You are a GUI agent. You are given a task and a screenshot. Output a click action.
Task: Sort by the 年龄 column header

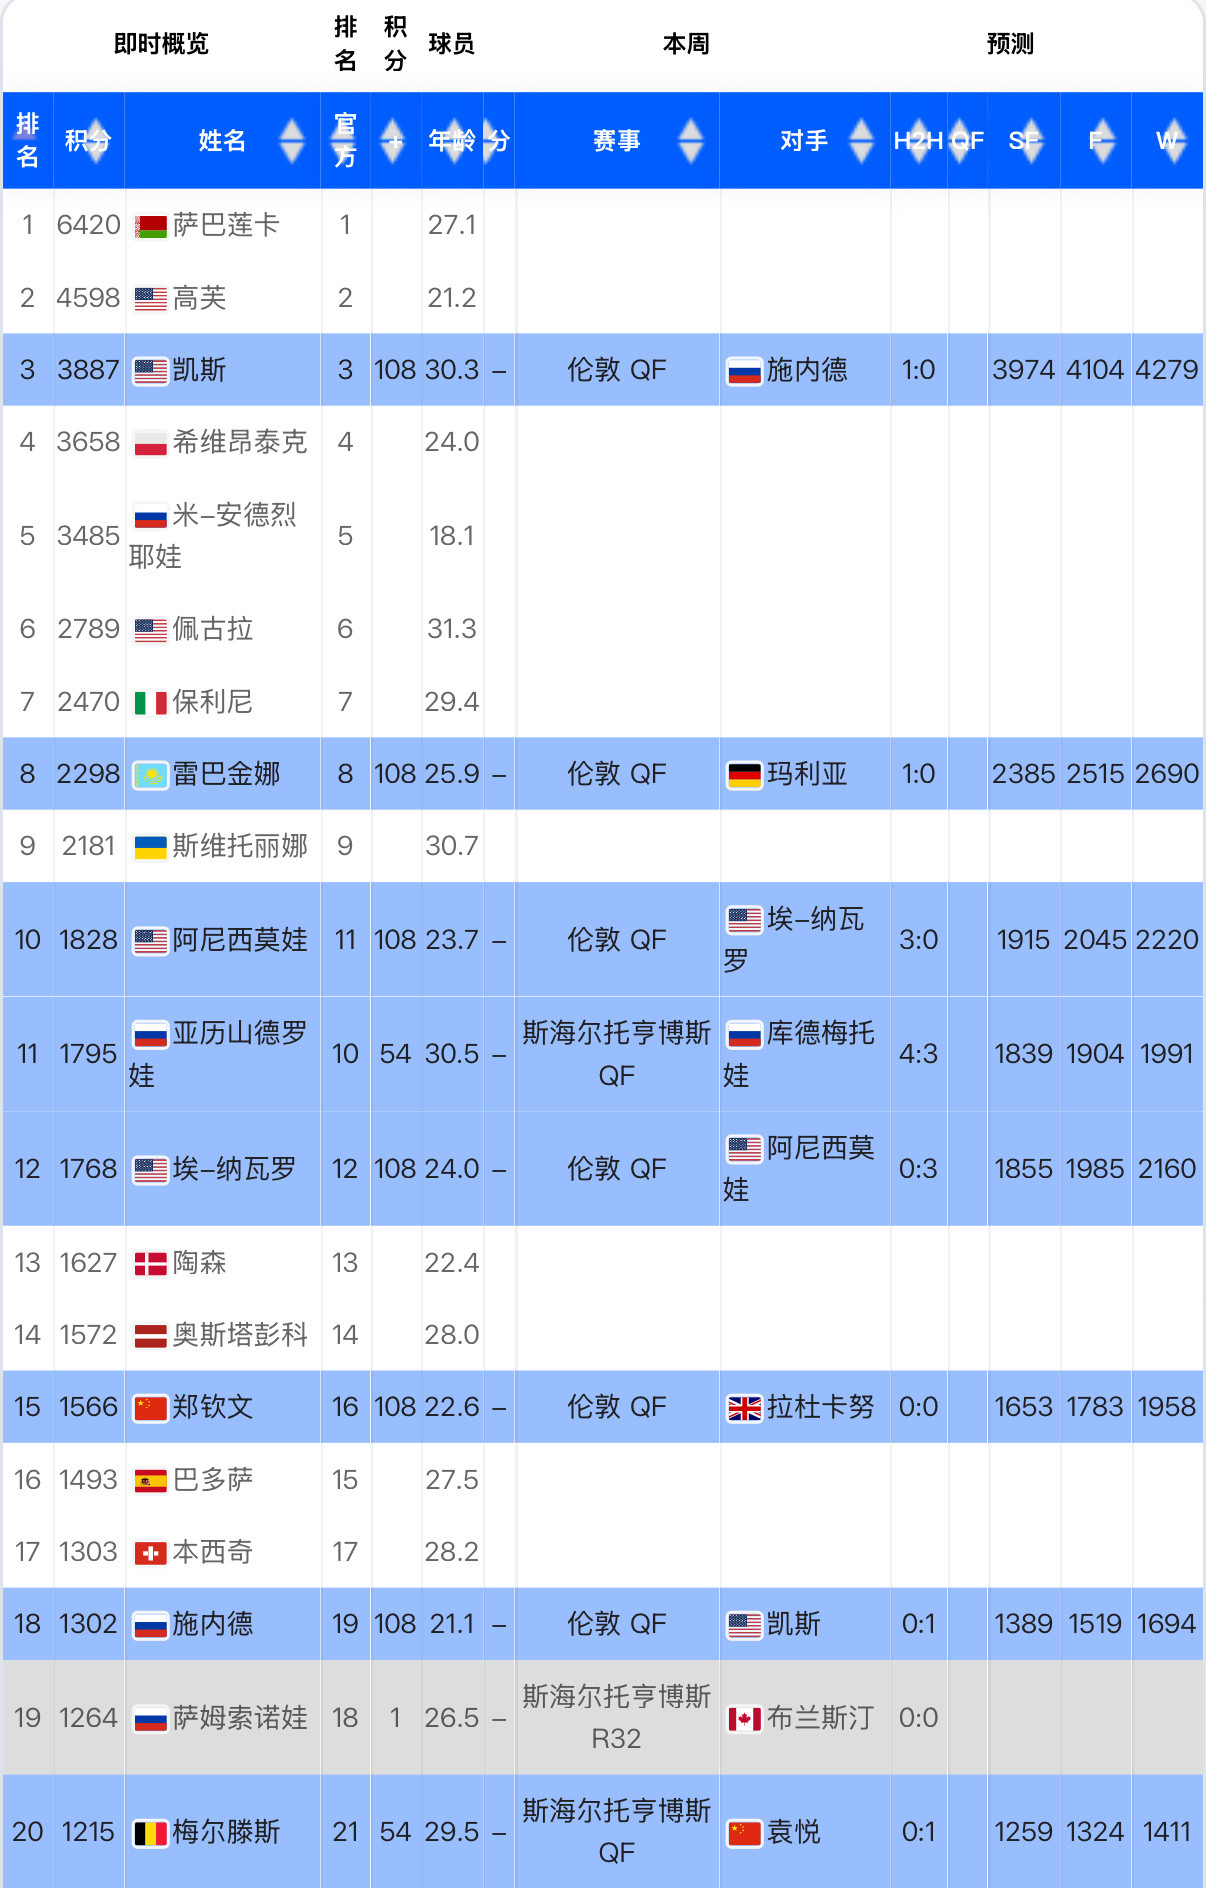tap(452, 141)
